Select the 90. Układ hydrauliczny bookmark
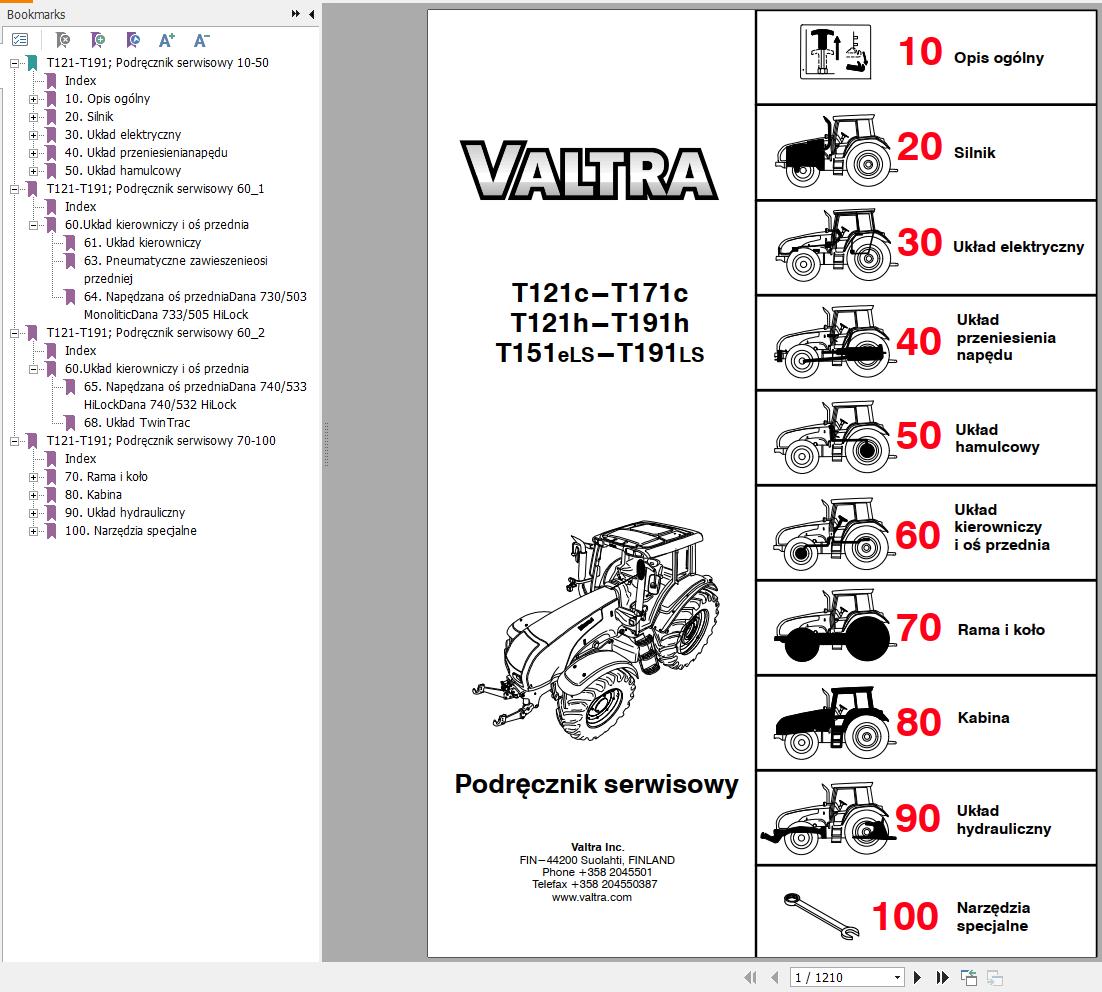The image size is (1102, 992). pos(125,513)
